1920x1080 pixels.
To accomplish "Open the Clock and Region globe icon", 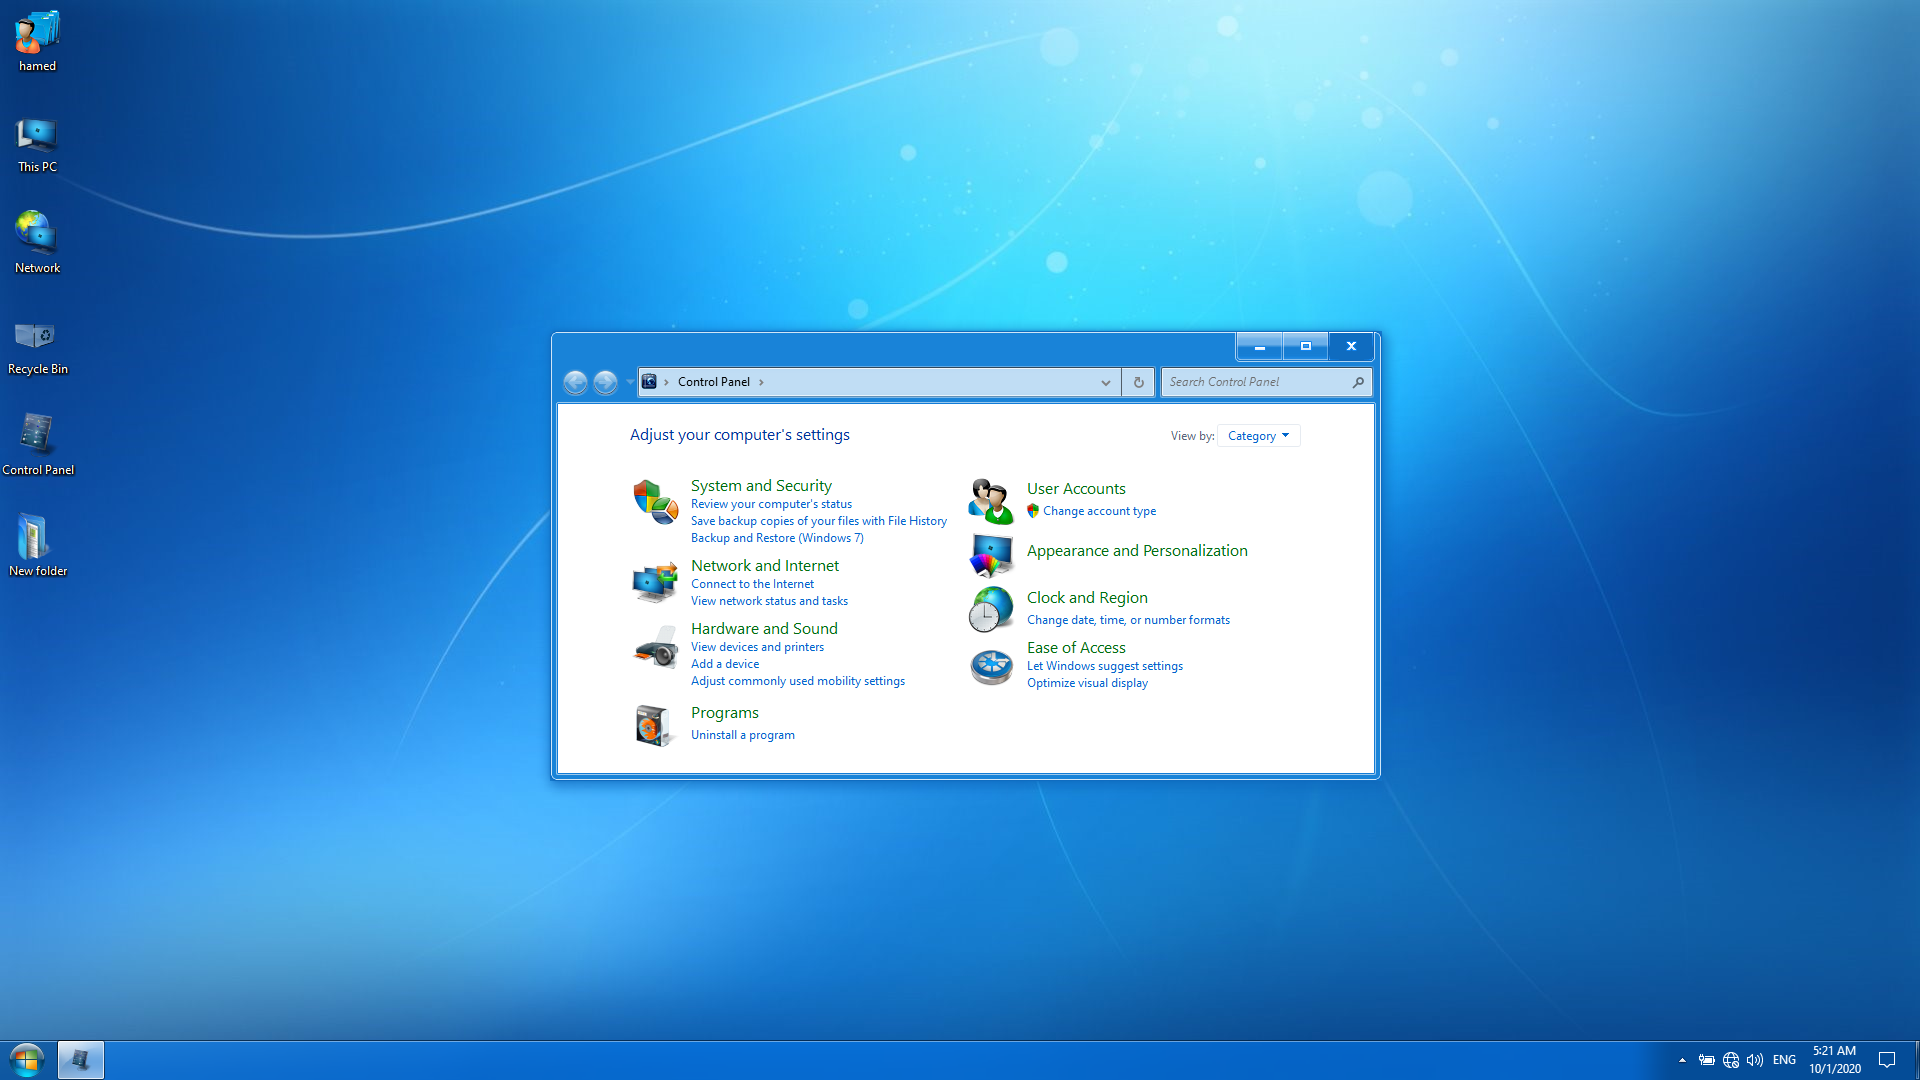I will [991, 608].
